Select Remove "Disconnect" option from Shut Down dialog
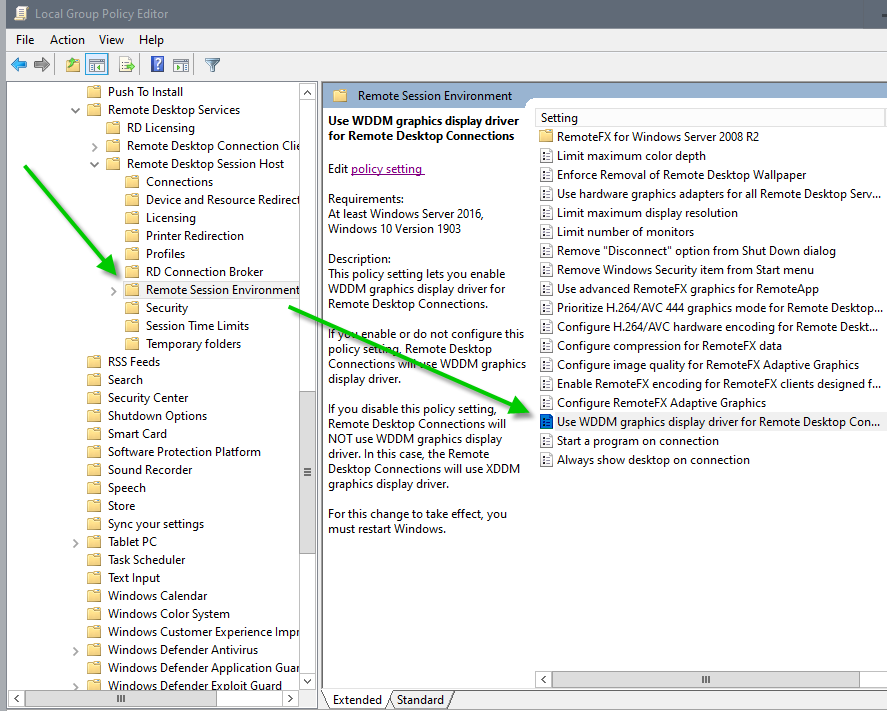Screen dimensions: 887x711 (x=696, y=251)
